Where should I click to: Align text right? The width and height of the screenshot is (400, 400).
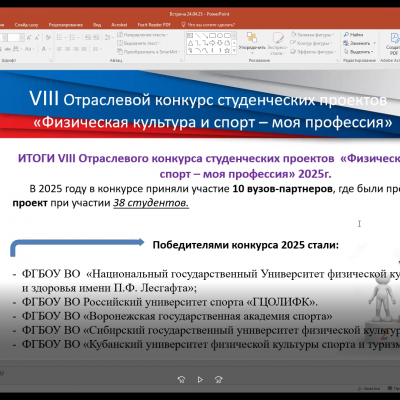click(x=76, y=49)
